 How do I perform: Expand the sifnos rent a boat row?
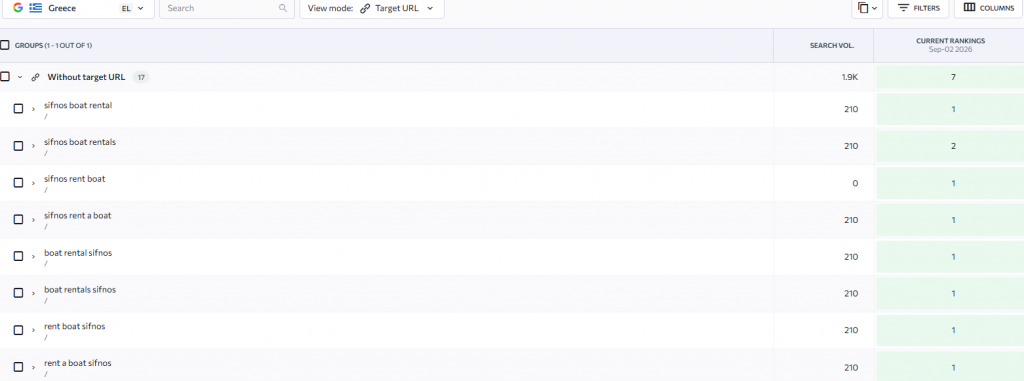(33, 220)
